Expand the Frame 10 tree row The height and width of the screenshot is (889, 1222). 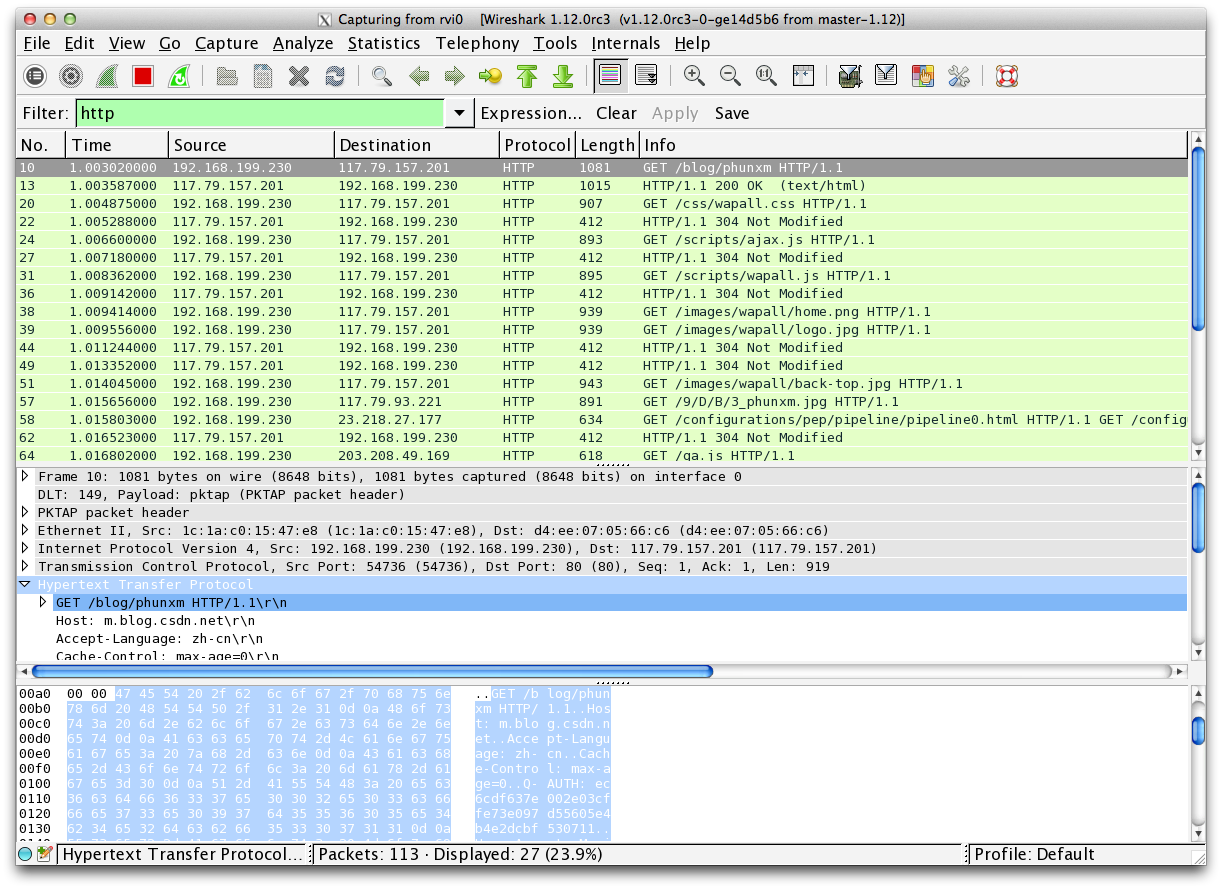26,476
